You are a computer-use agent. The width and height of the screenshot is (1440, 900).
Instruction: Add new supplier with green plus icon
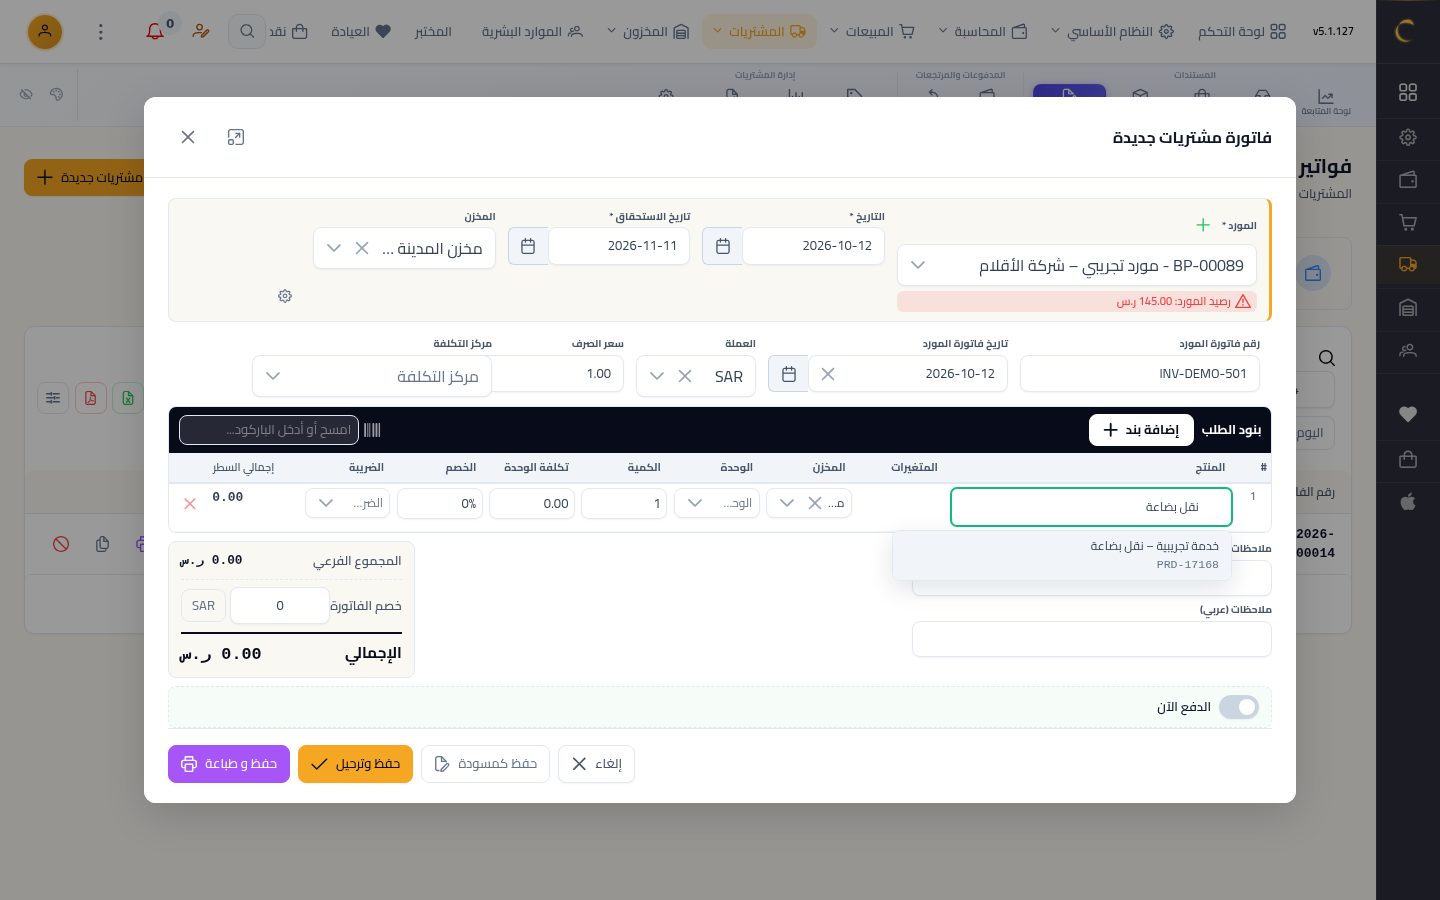(1203, 225)
